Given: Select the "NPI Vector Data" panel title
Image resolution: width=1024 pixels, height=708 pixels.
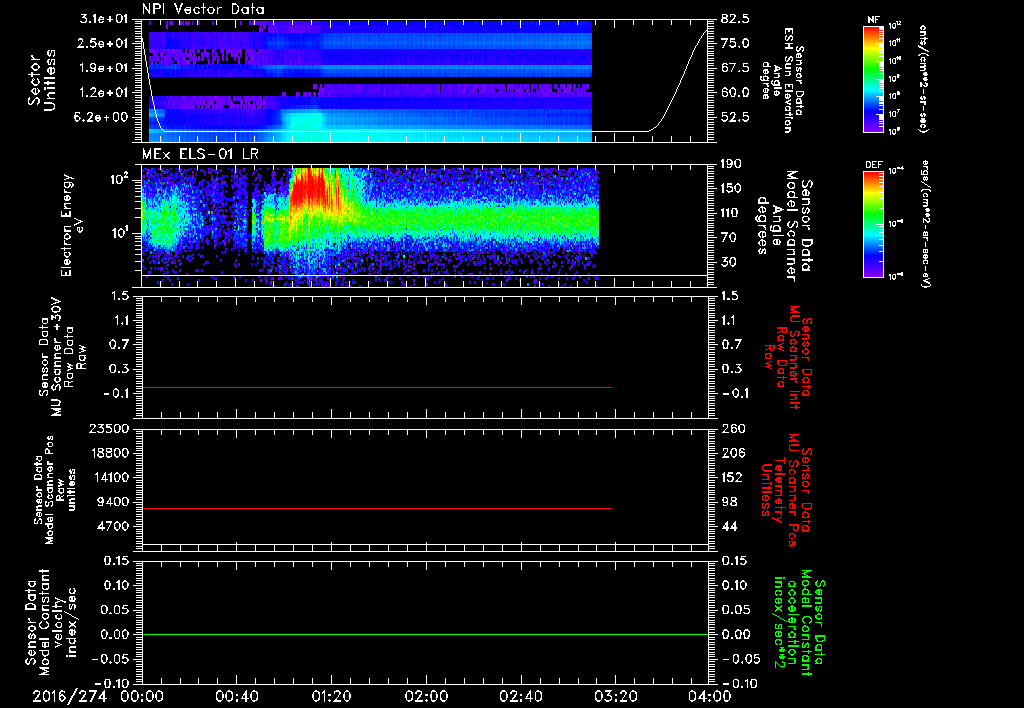Looking at the screenshot, I should [x=203, y=9].
